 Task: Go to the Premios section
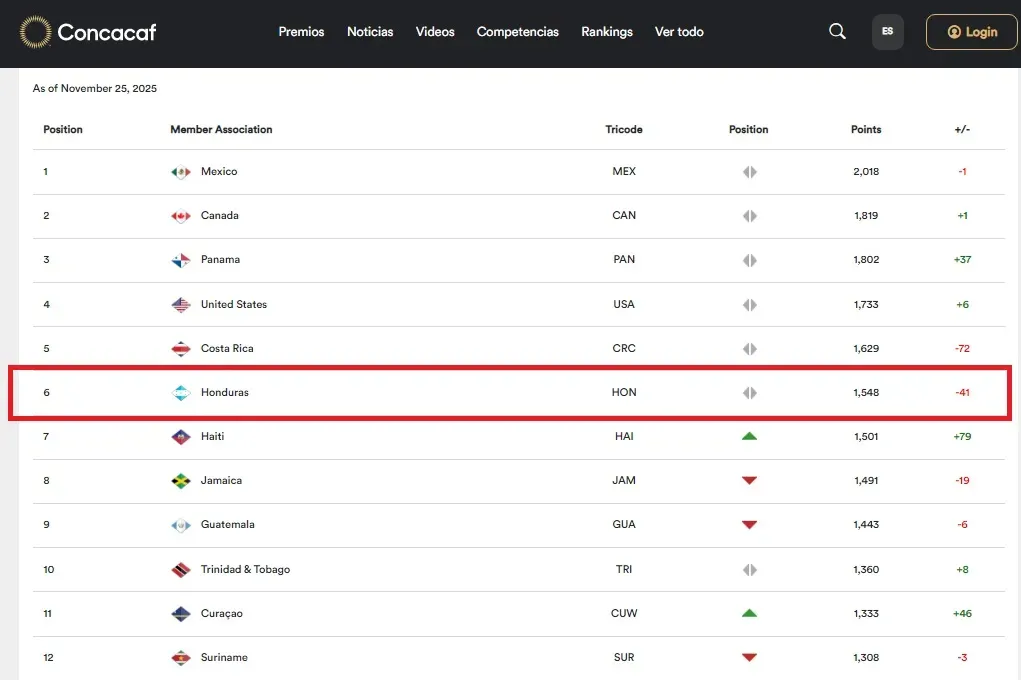tap(301, 32)
